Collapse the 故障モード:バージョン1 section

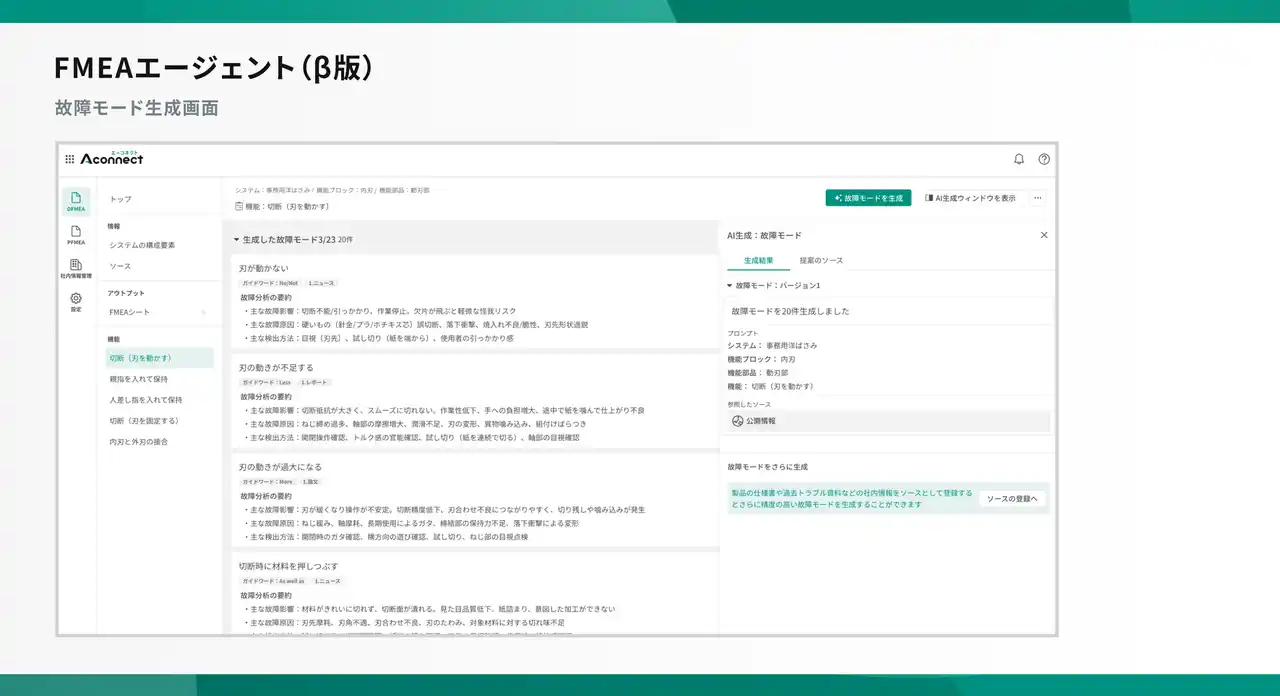(x=730, y=286)
